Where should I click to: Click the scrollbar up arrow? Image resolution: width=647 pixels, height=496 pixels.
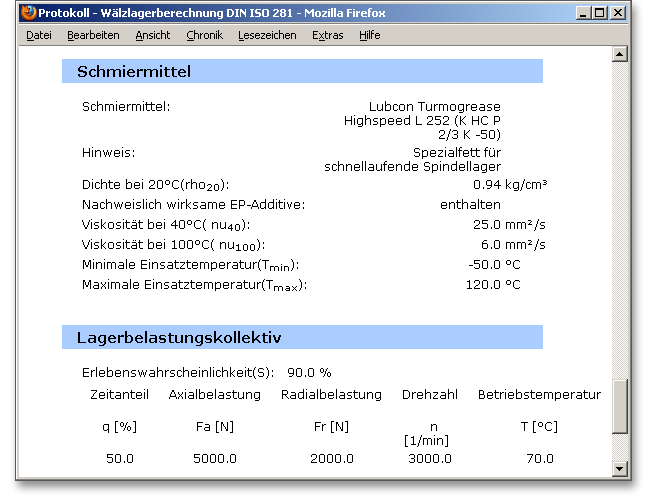pos(619,53)
